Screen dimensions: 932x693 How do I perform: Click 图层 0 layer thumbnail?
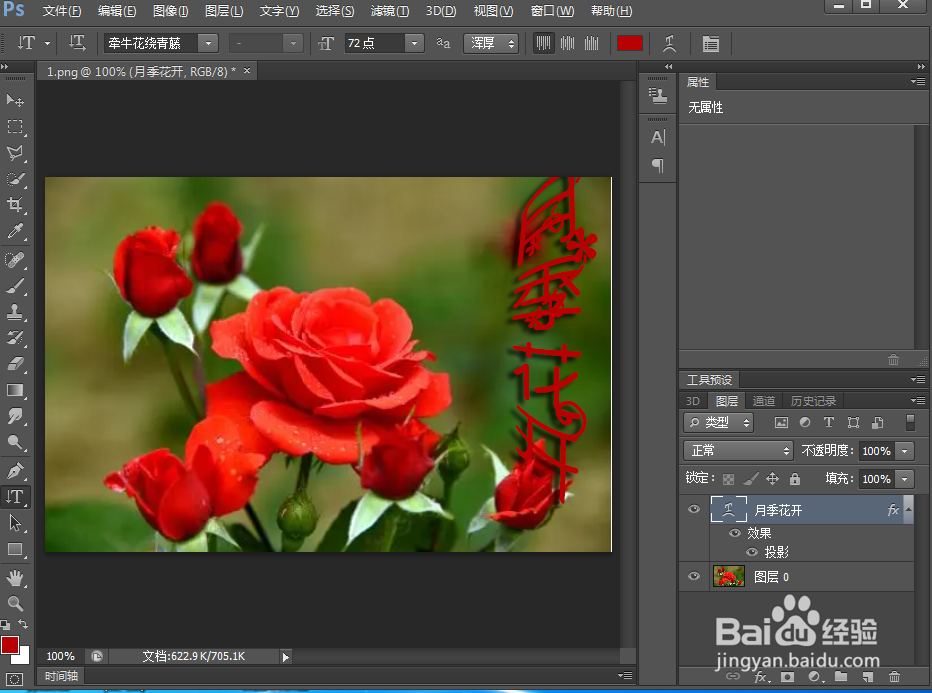[x=729, y=577]
